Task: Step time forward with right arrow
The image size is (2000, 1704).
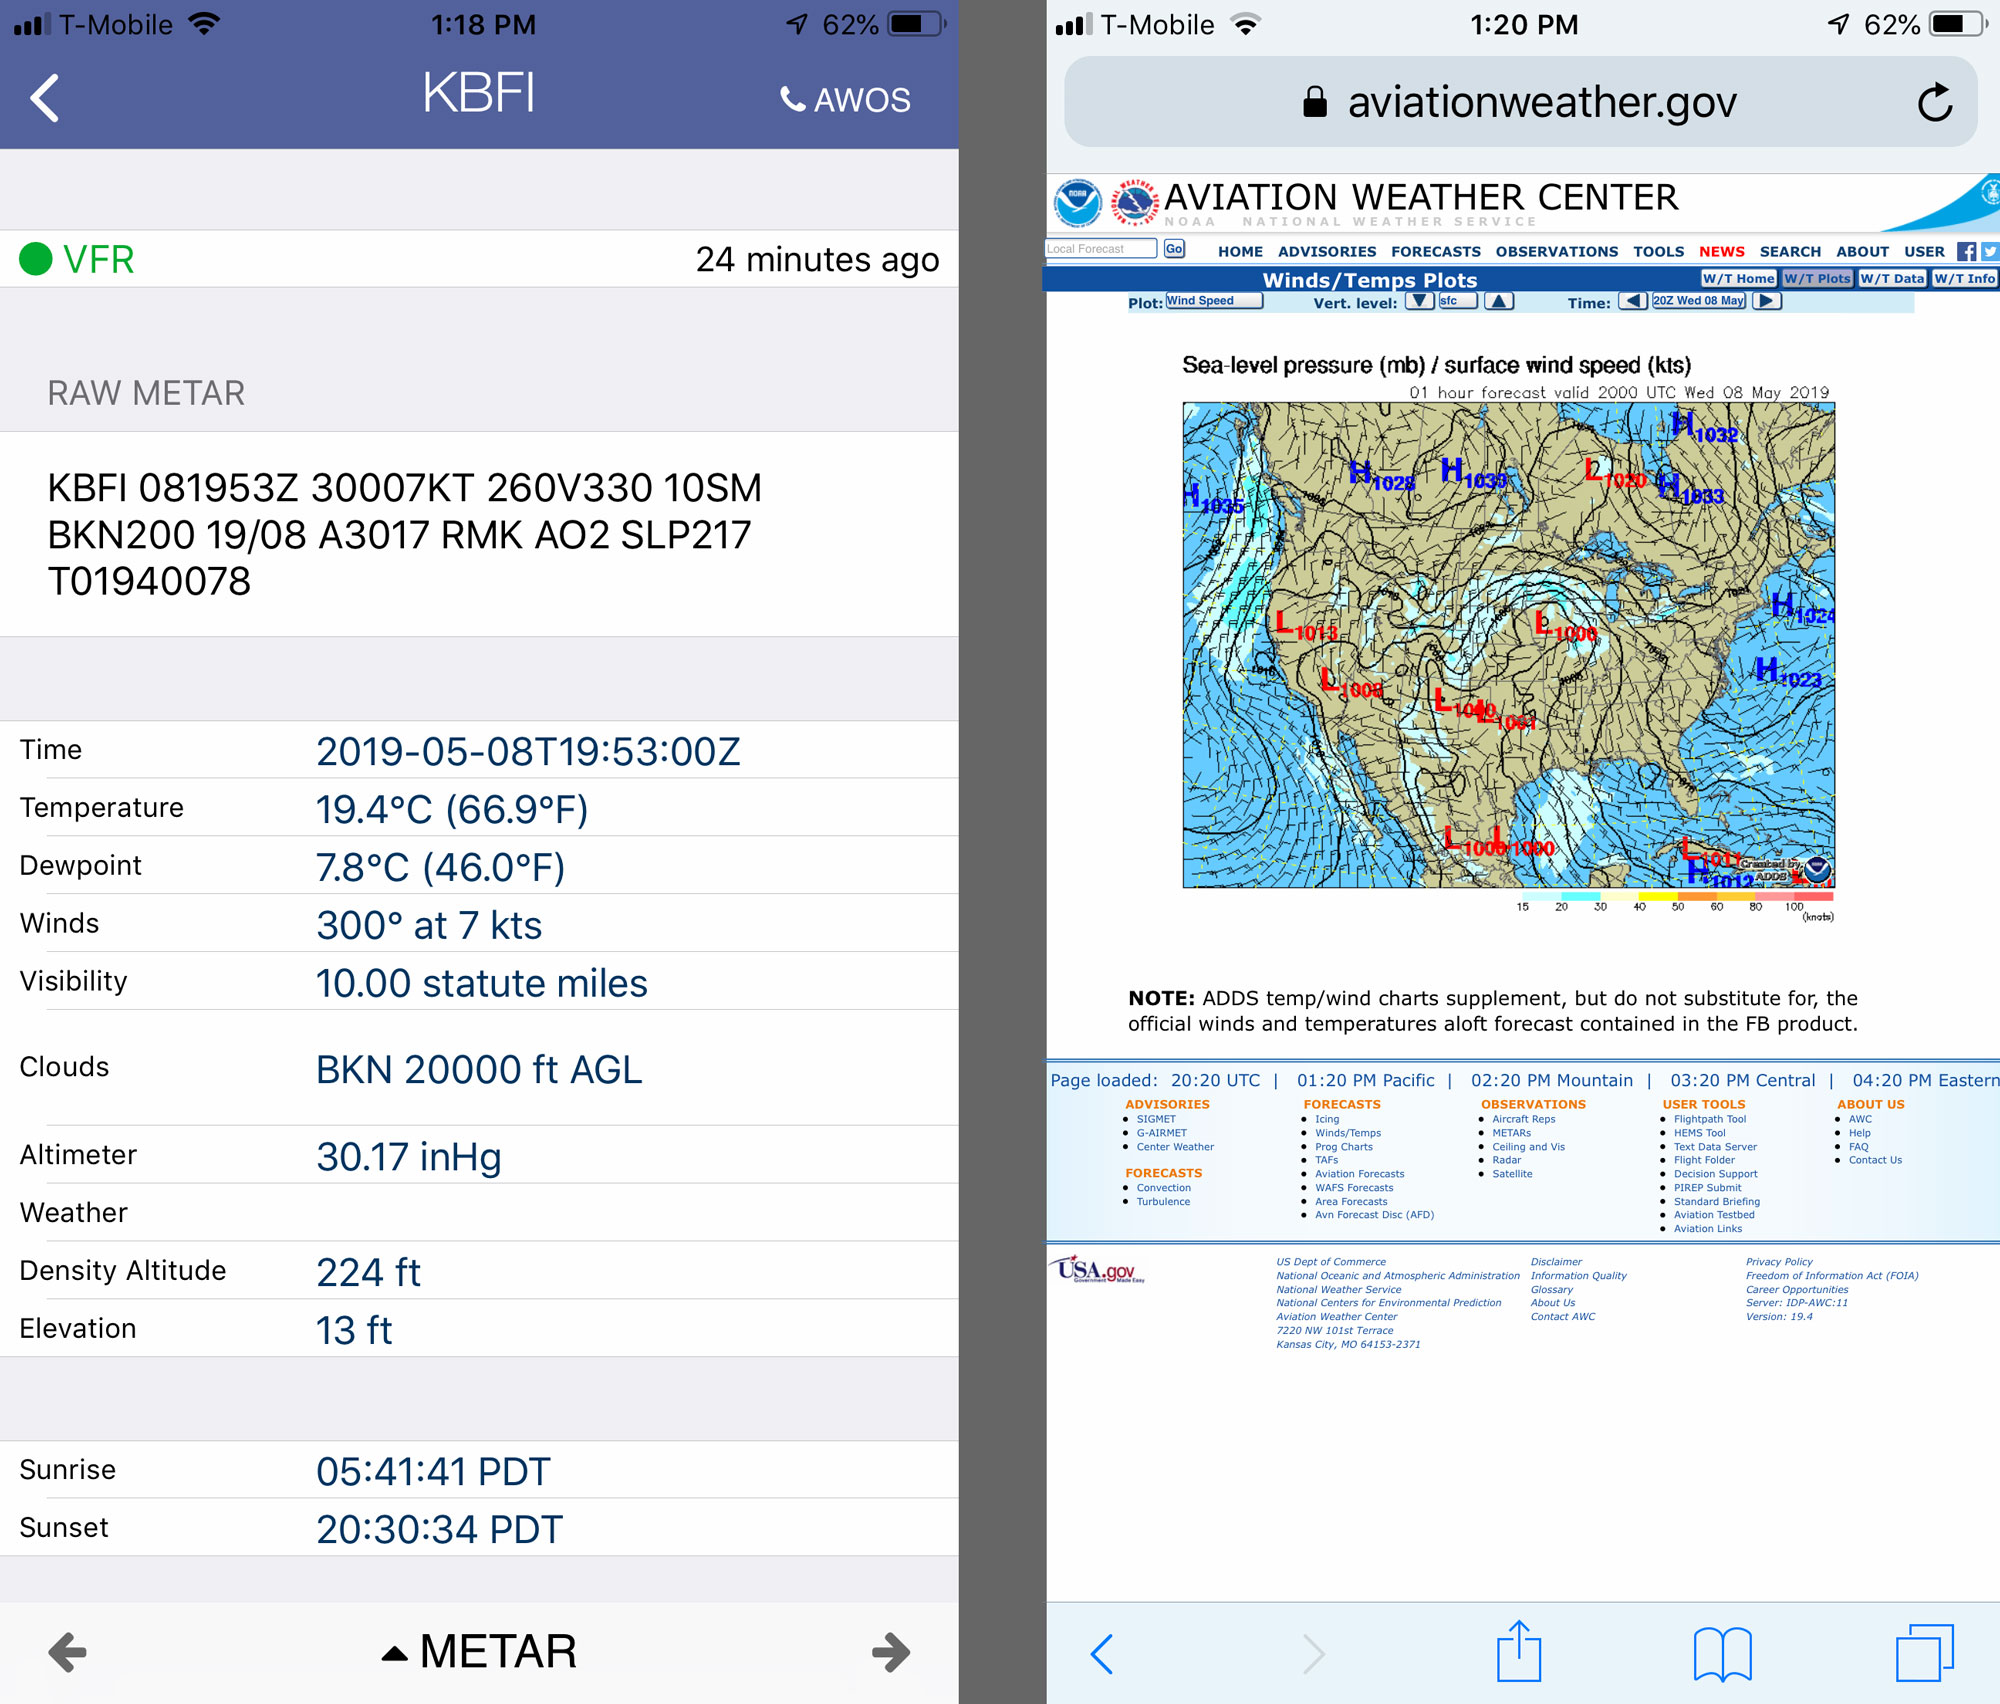Action: click(x=1767, y=301)
